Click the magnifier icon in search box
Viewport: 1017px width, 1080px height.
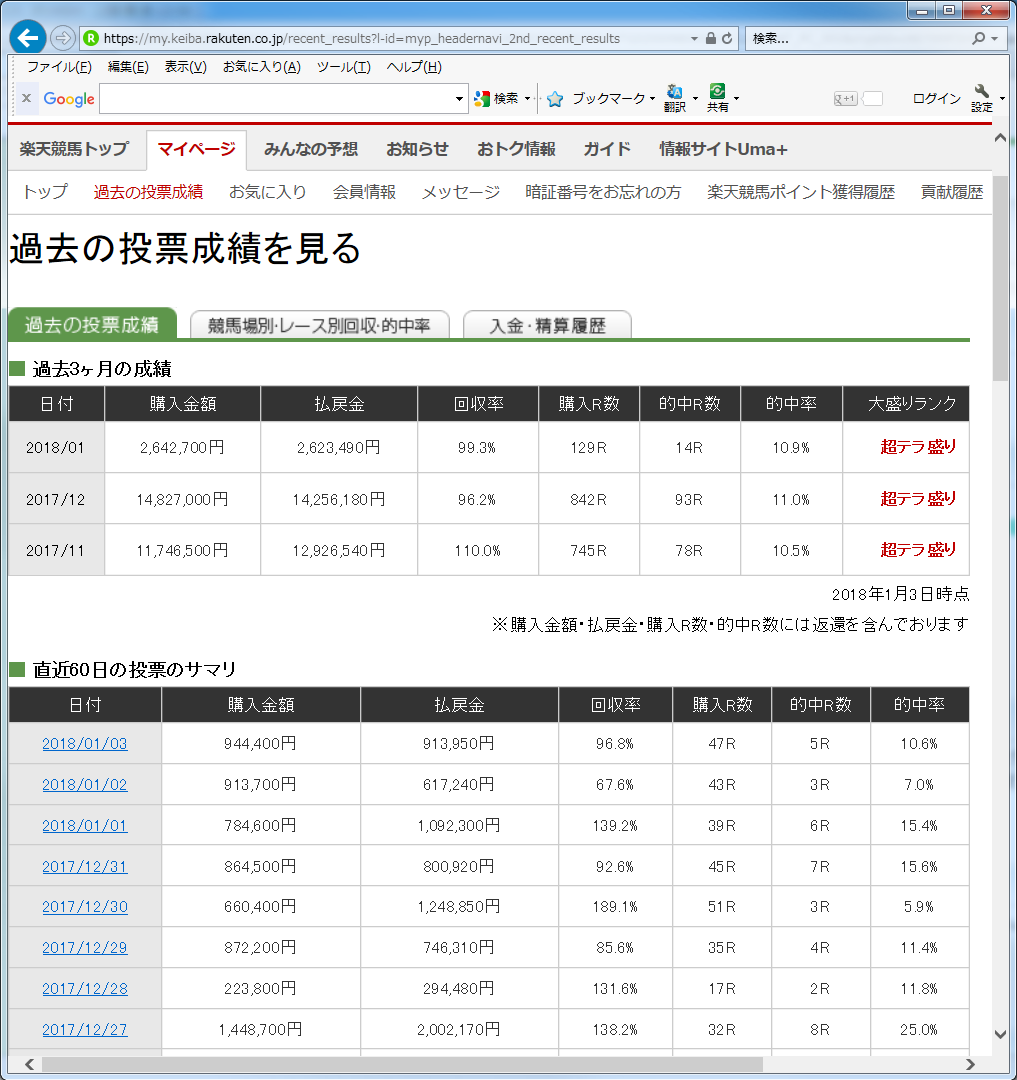978,39
